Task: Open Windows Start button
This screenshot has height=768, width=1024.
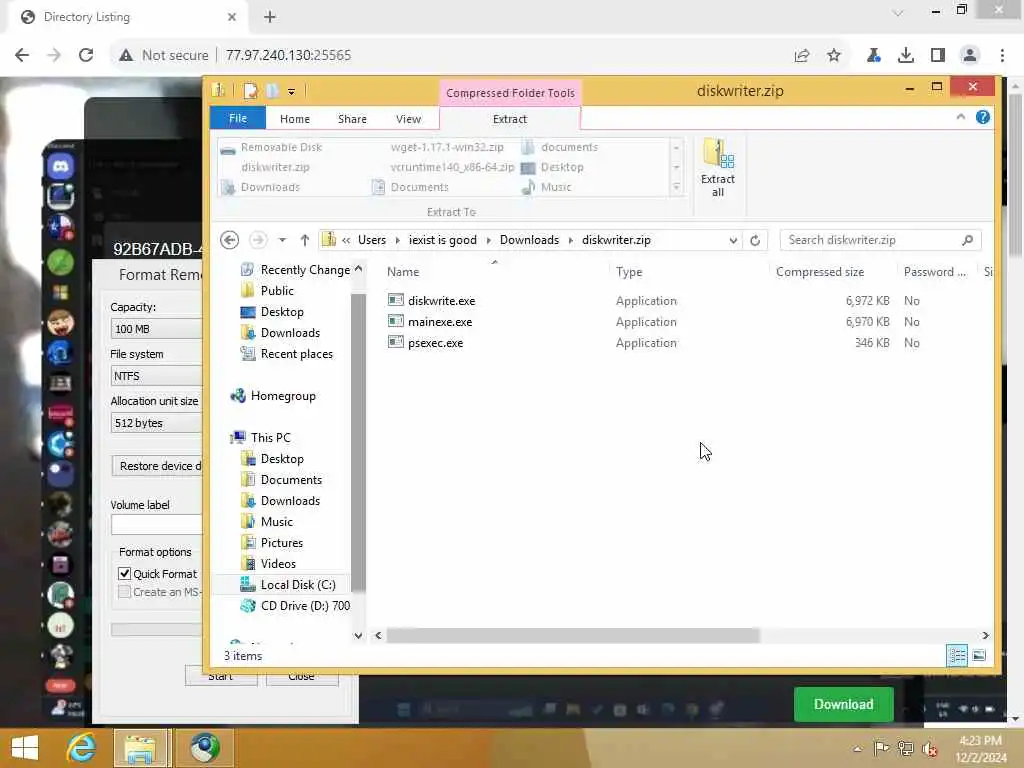Action: [x=25, y=748]
